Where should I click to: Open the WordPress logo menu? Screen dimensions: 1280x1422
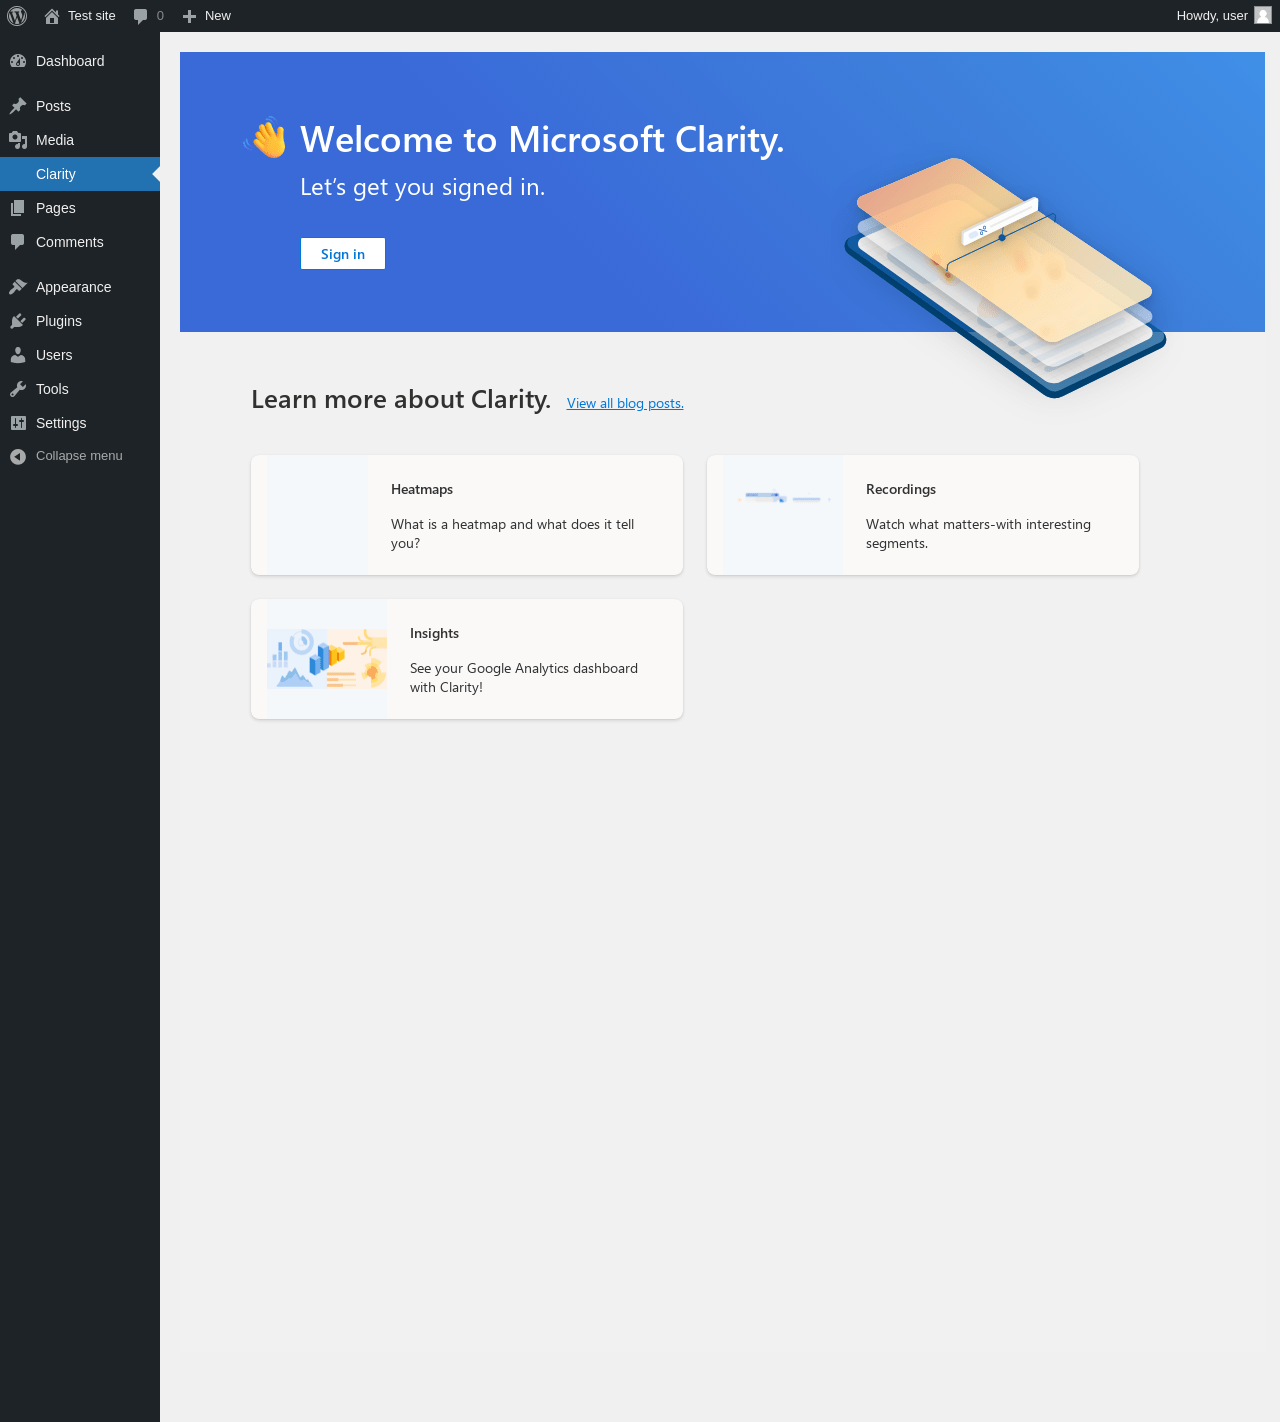17,16
